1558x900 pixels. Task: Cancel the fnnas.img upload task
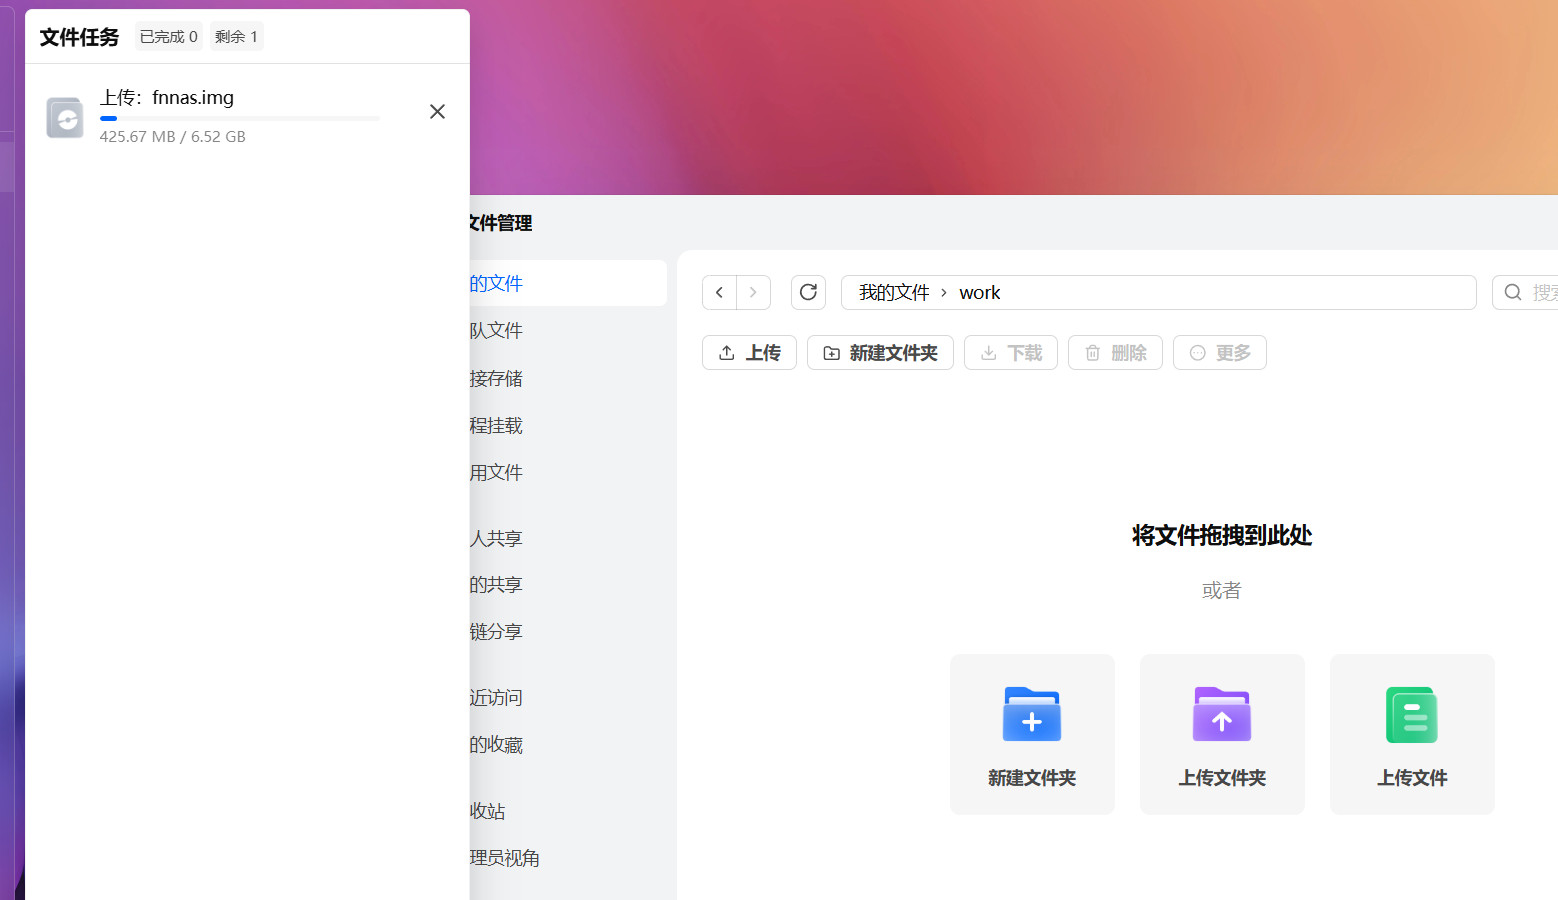tap(437, 112)
